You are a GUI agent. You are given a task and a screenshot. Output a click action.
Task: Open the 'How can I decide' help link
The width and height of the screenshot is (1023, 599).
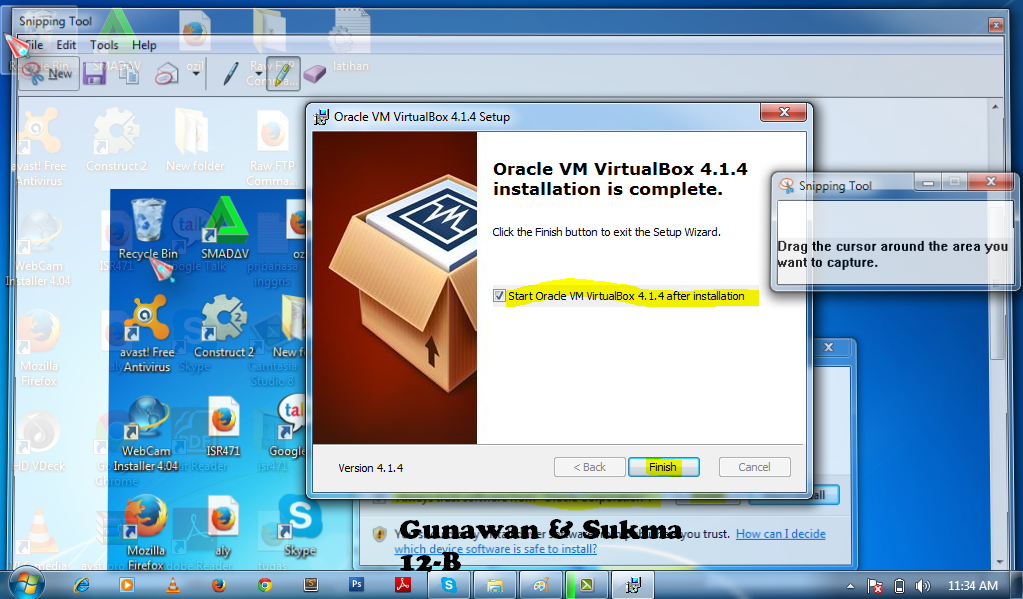point(780,533)
